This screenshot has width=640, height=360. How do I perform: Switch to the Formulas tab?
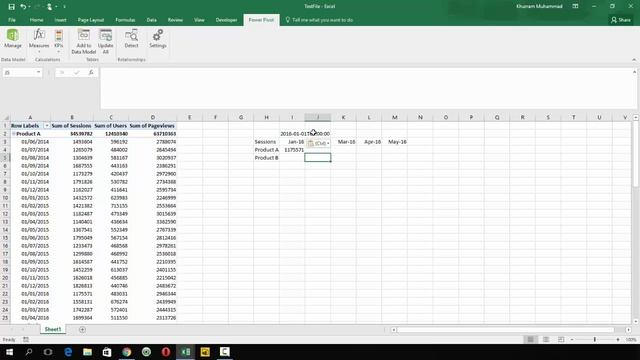[125, 20]
